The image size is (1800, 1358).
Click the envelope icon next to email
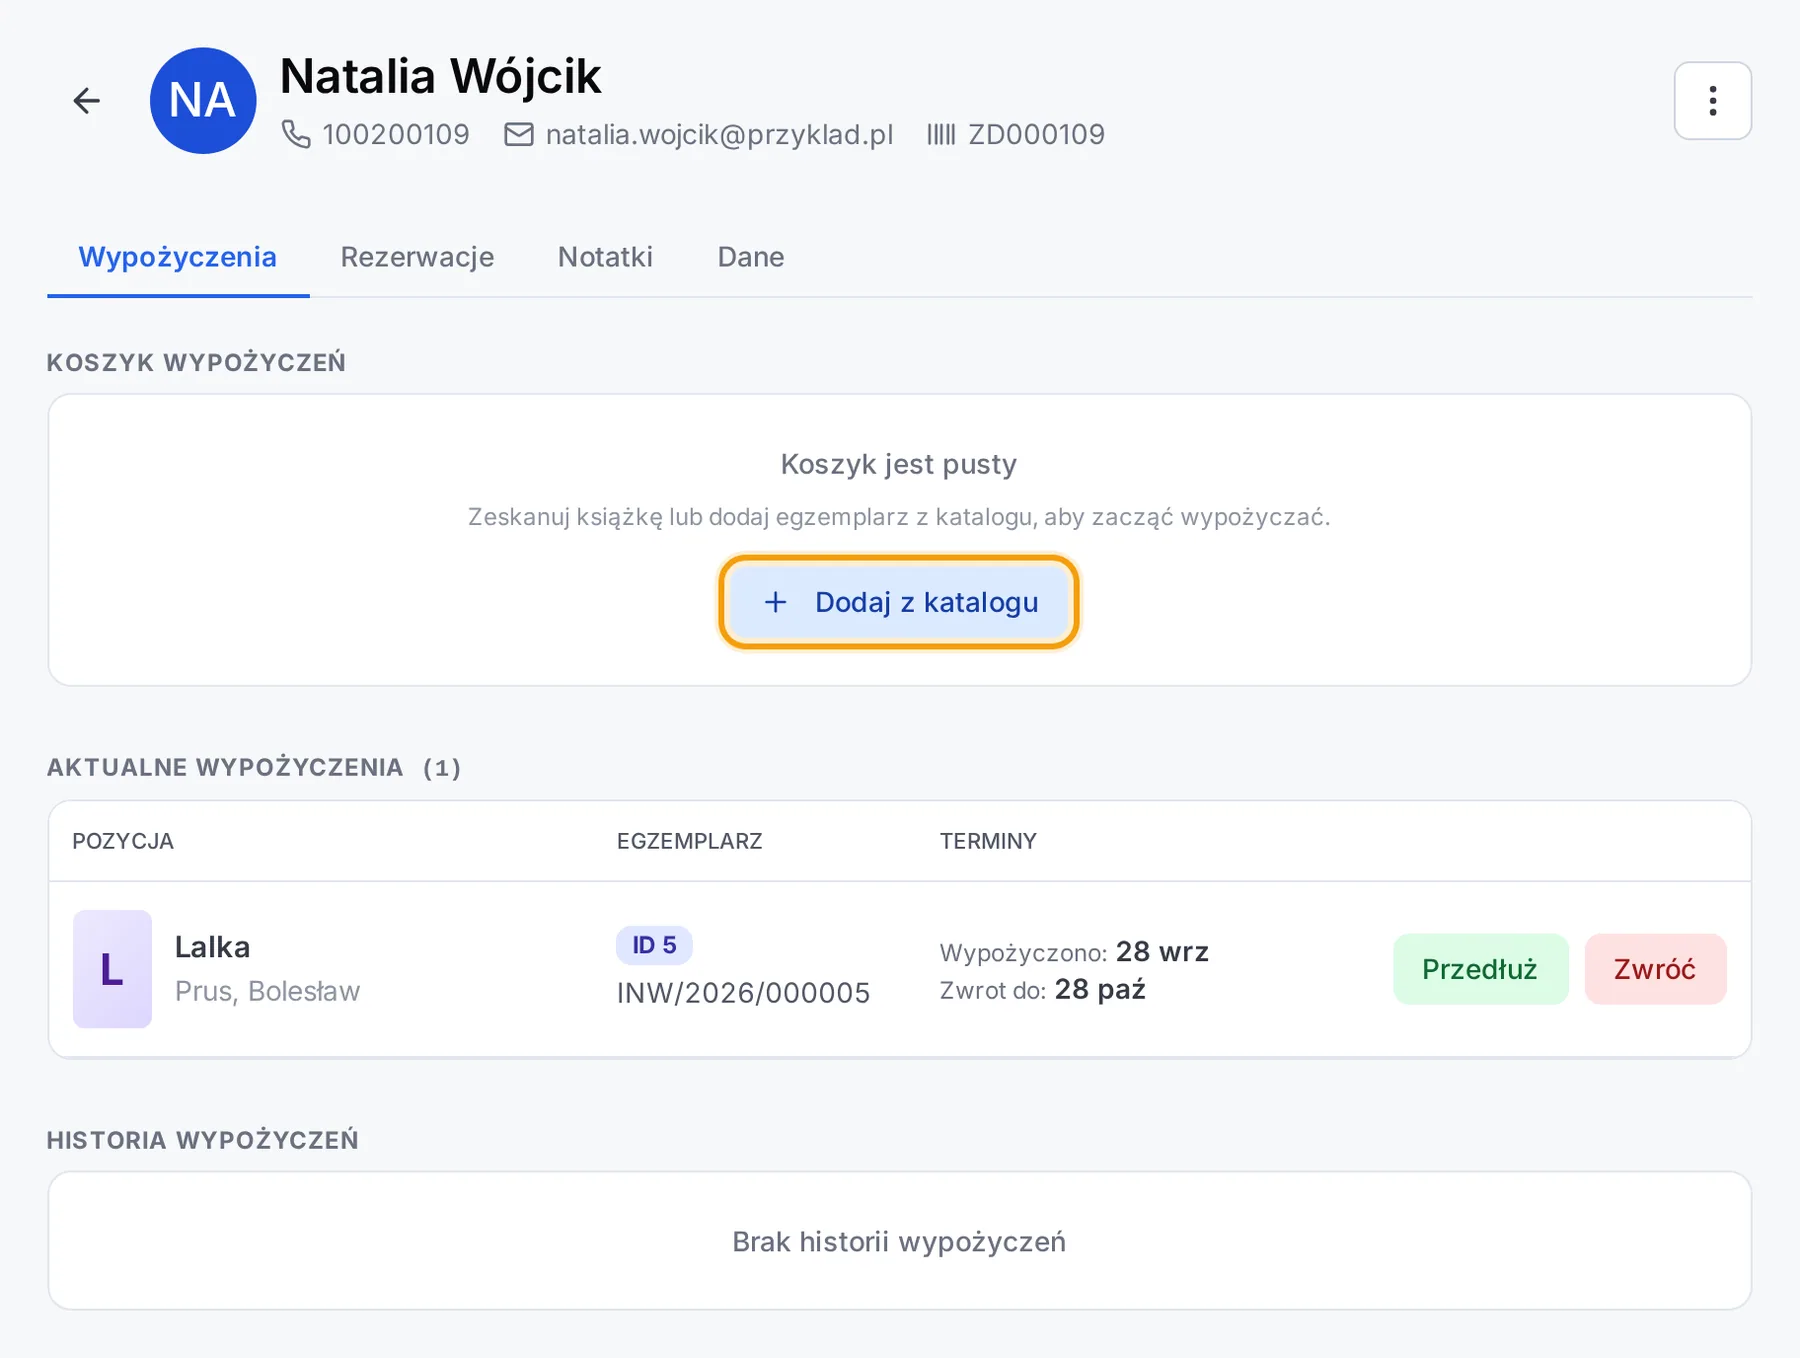518,134
